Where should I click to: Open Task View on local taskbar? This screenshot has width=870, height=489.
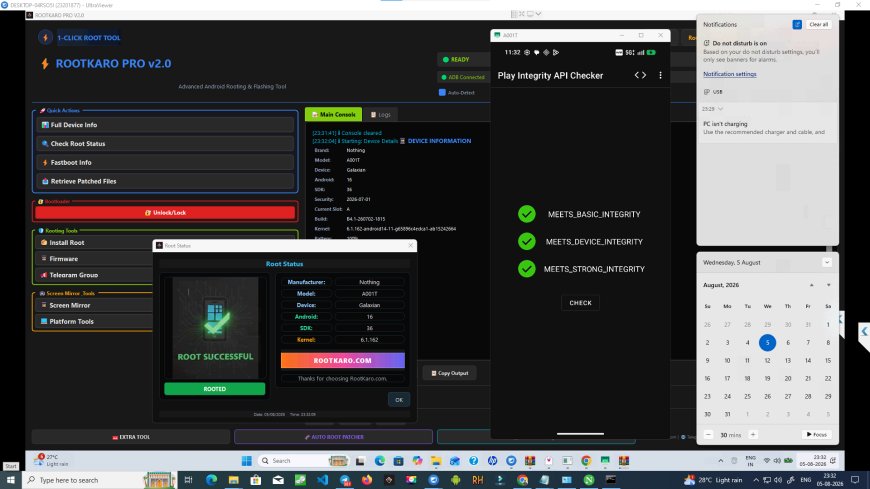pyautogui.click(x=188, y=480)
